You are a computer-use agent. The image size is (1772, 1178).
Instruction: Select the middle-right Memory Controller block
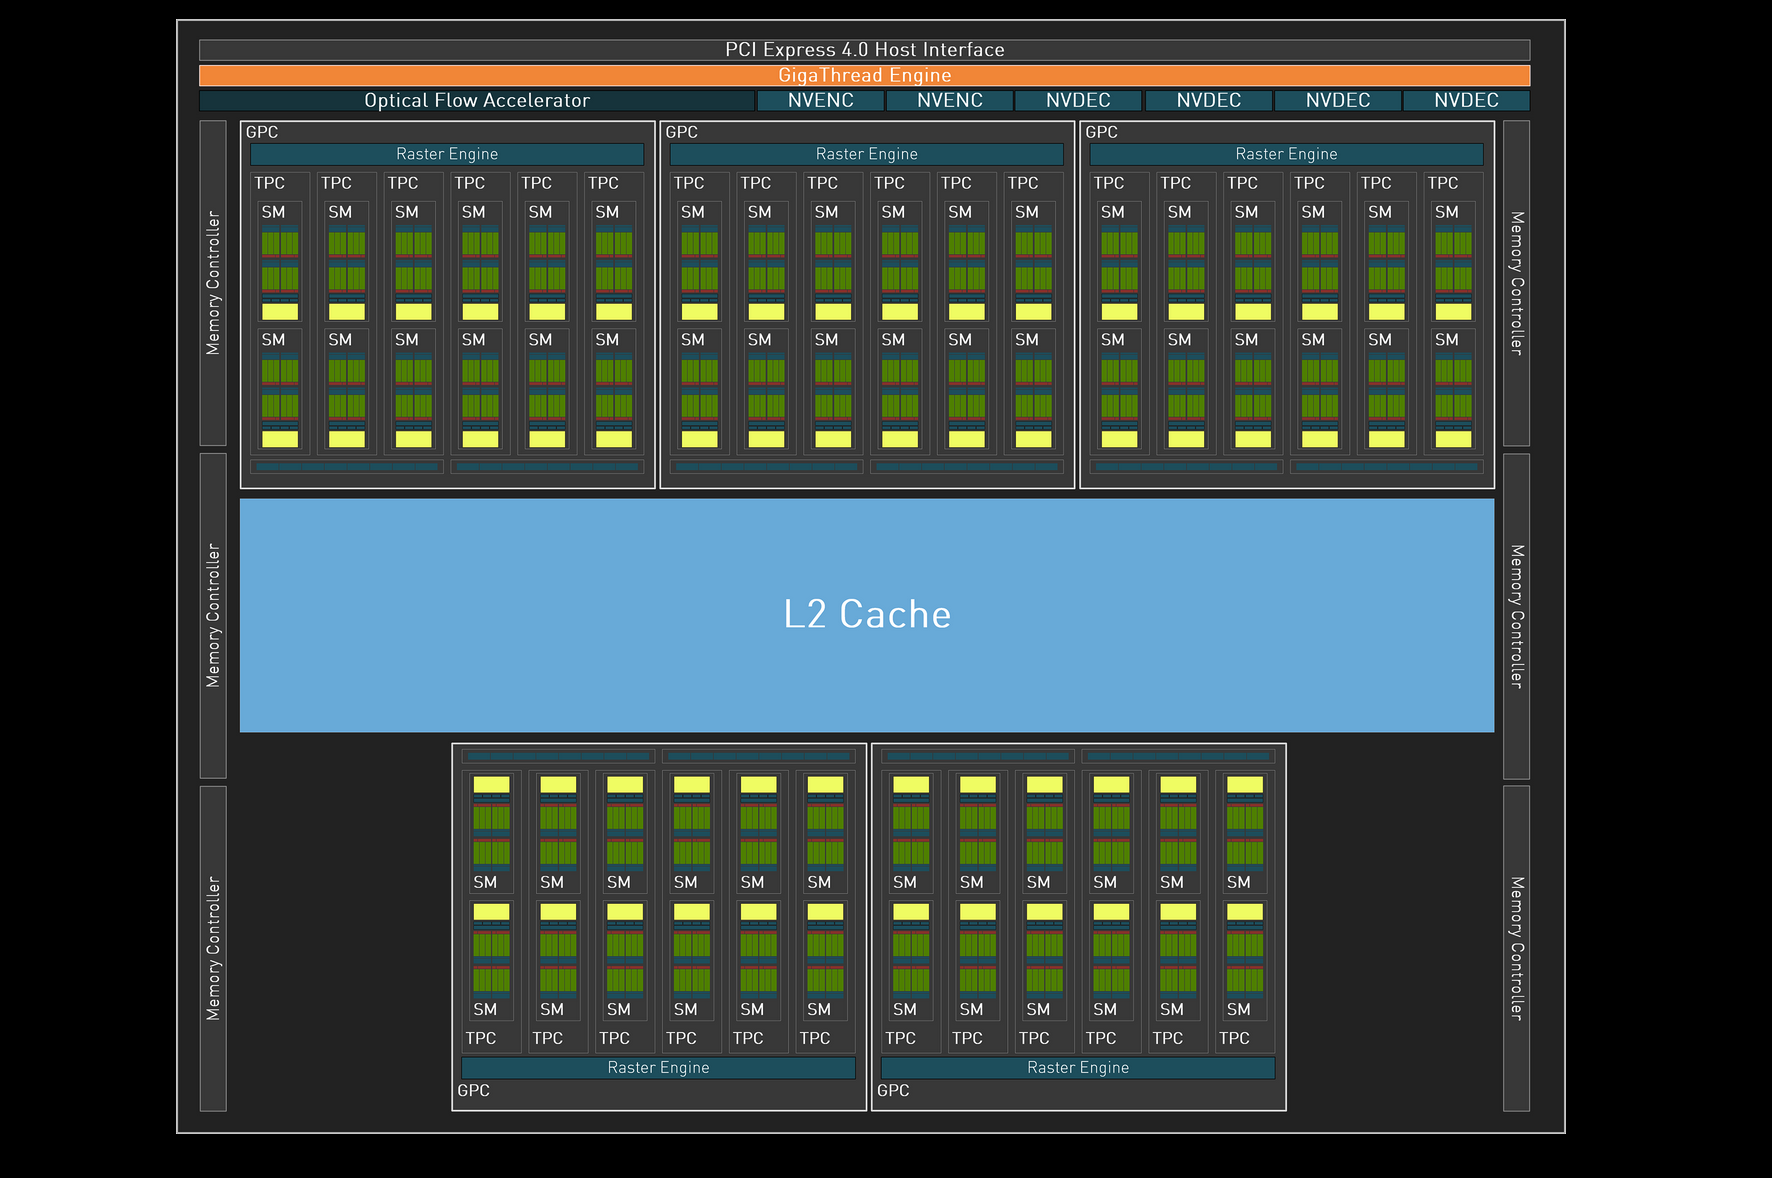tap(1517, 616)
